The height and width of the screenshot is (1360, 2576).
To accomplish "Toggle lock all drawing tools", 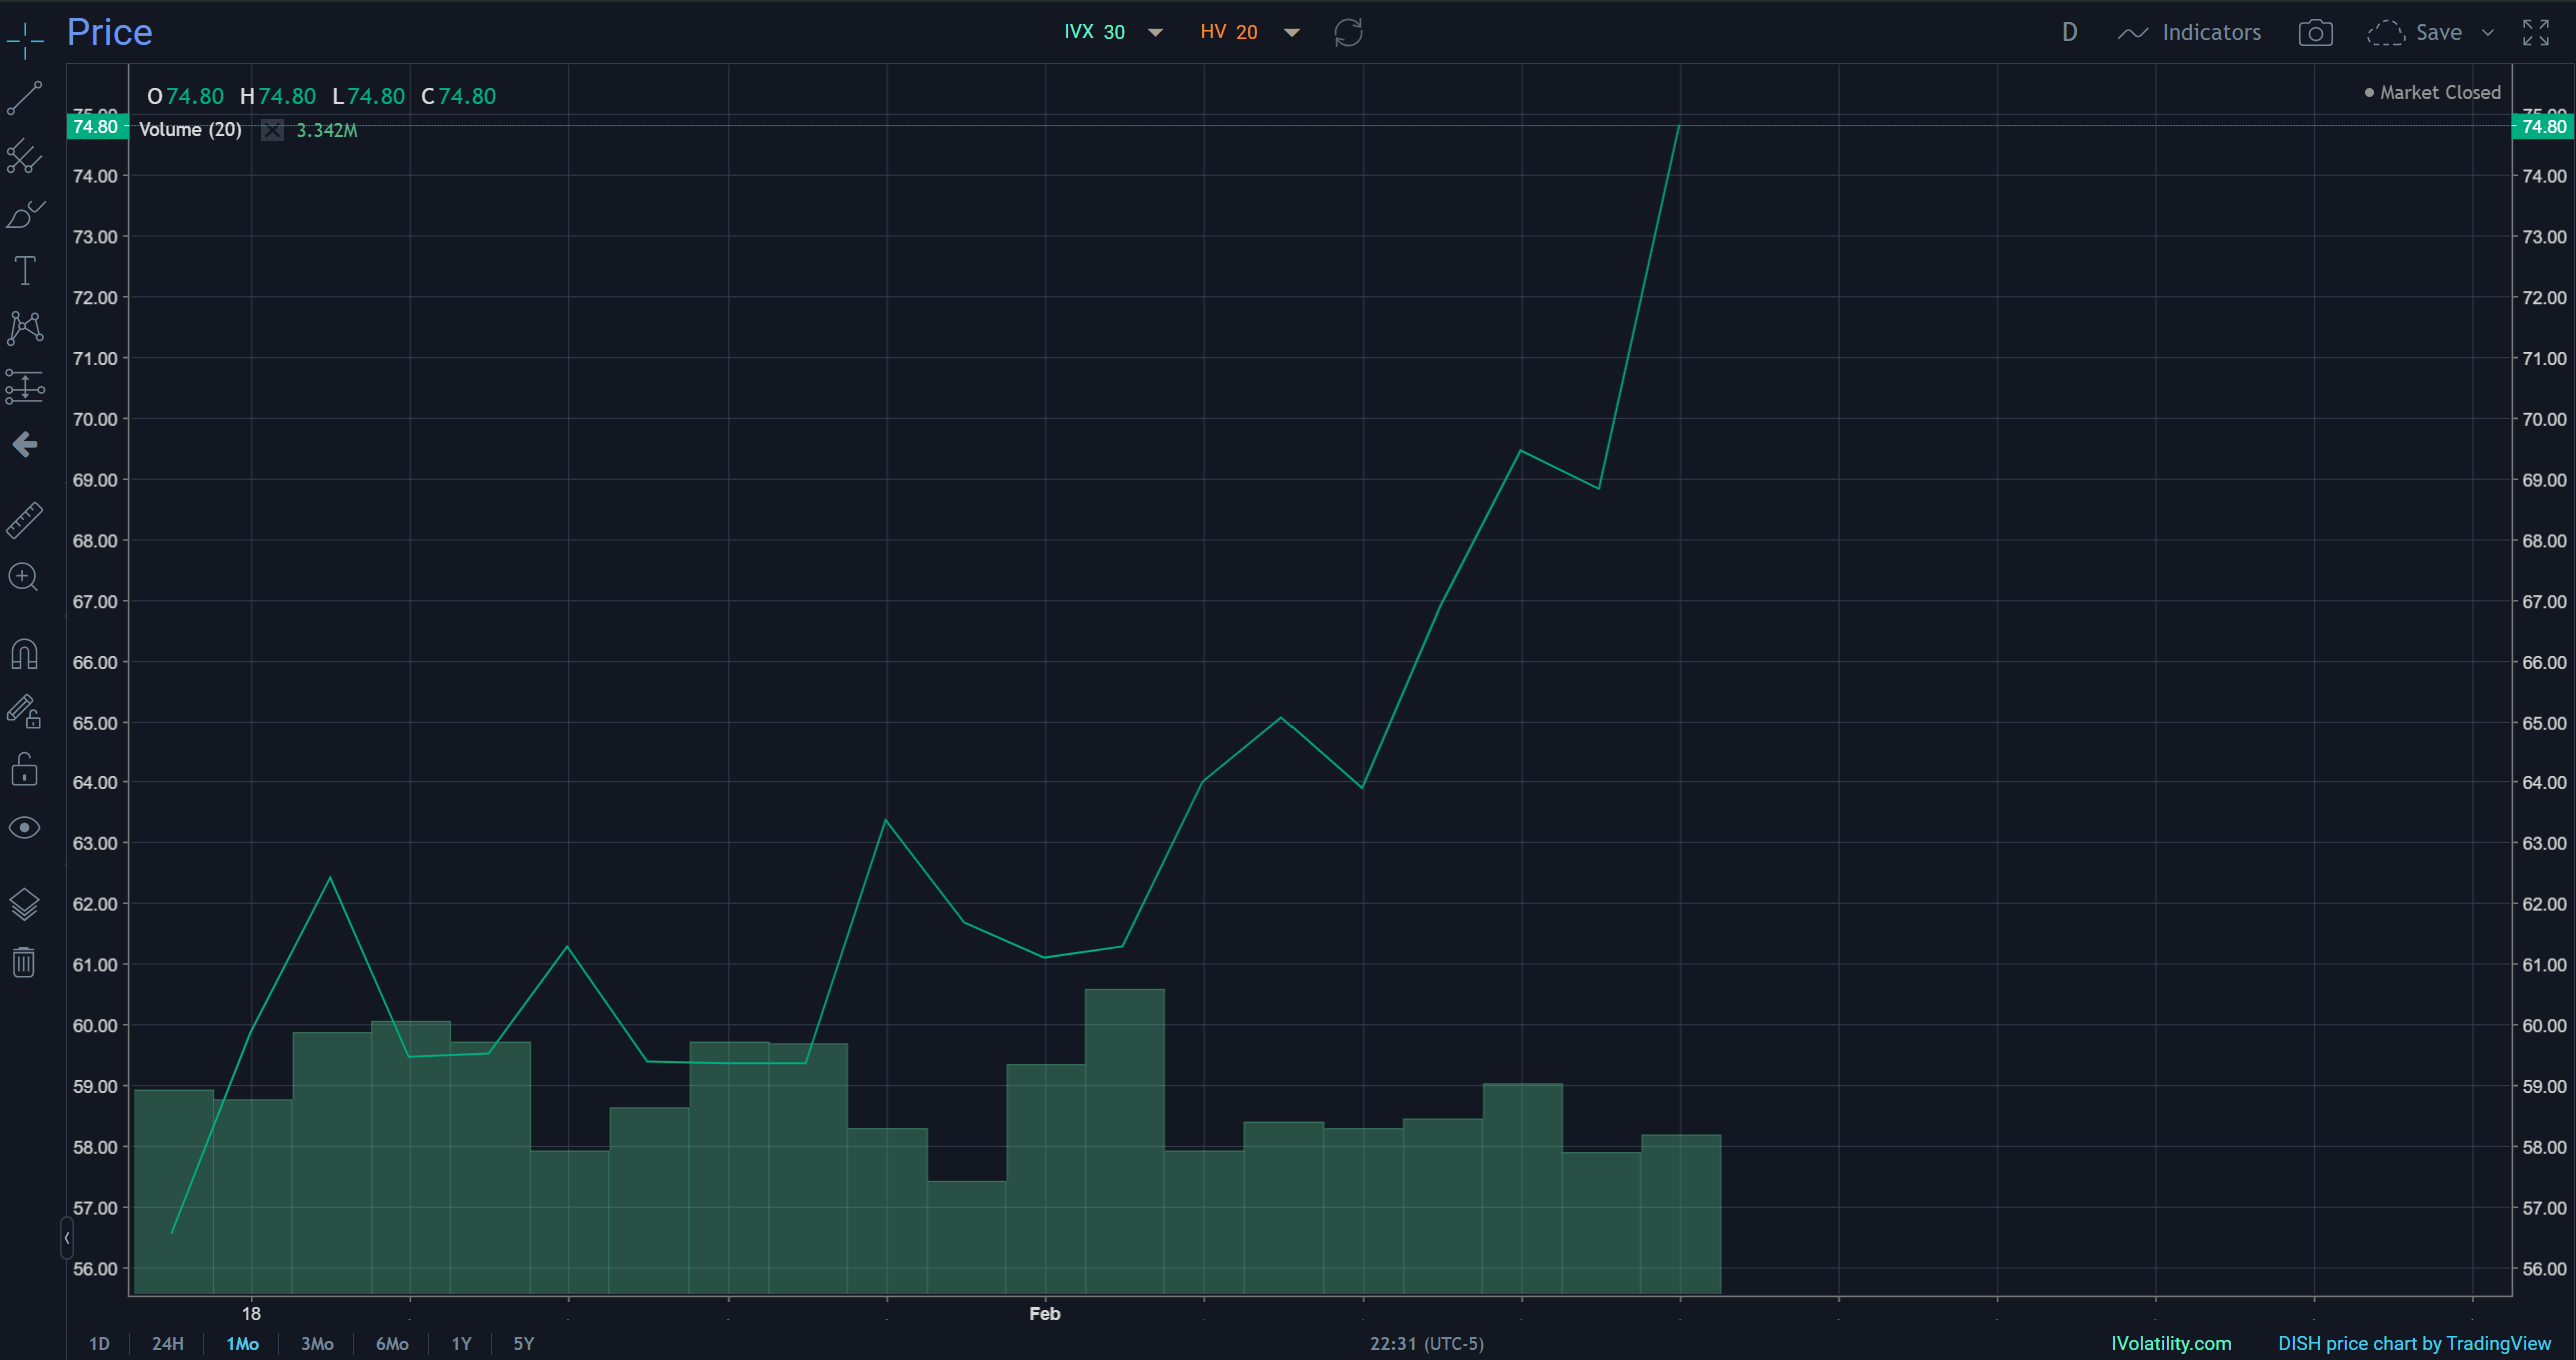I will (x=24, y=769).
